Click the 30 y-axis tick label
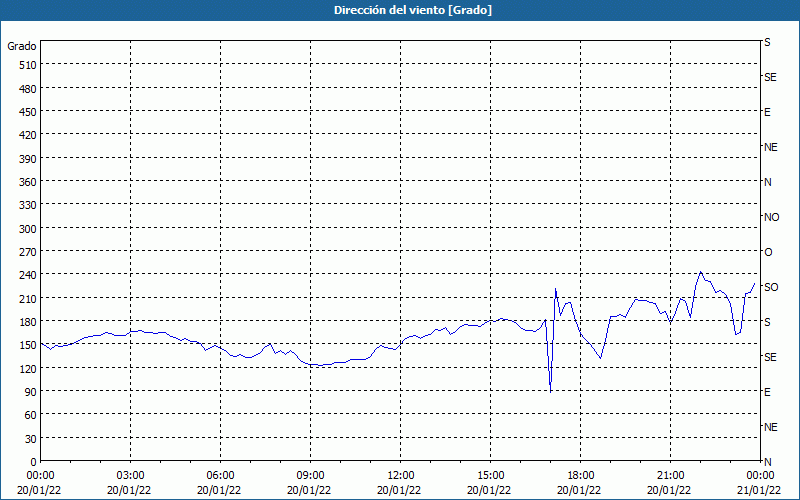The width and height of the screenshot is (800, 500). [31, 439]
